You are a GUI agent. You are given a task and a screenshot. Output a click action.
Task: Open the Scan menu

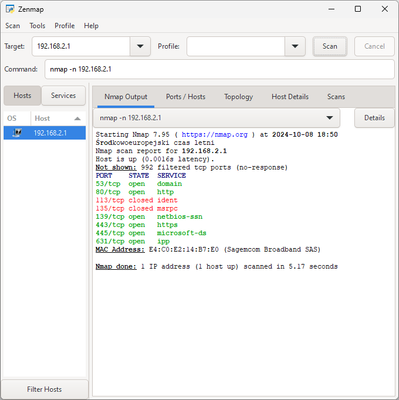(13, 26)
